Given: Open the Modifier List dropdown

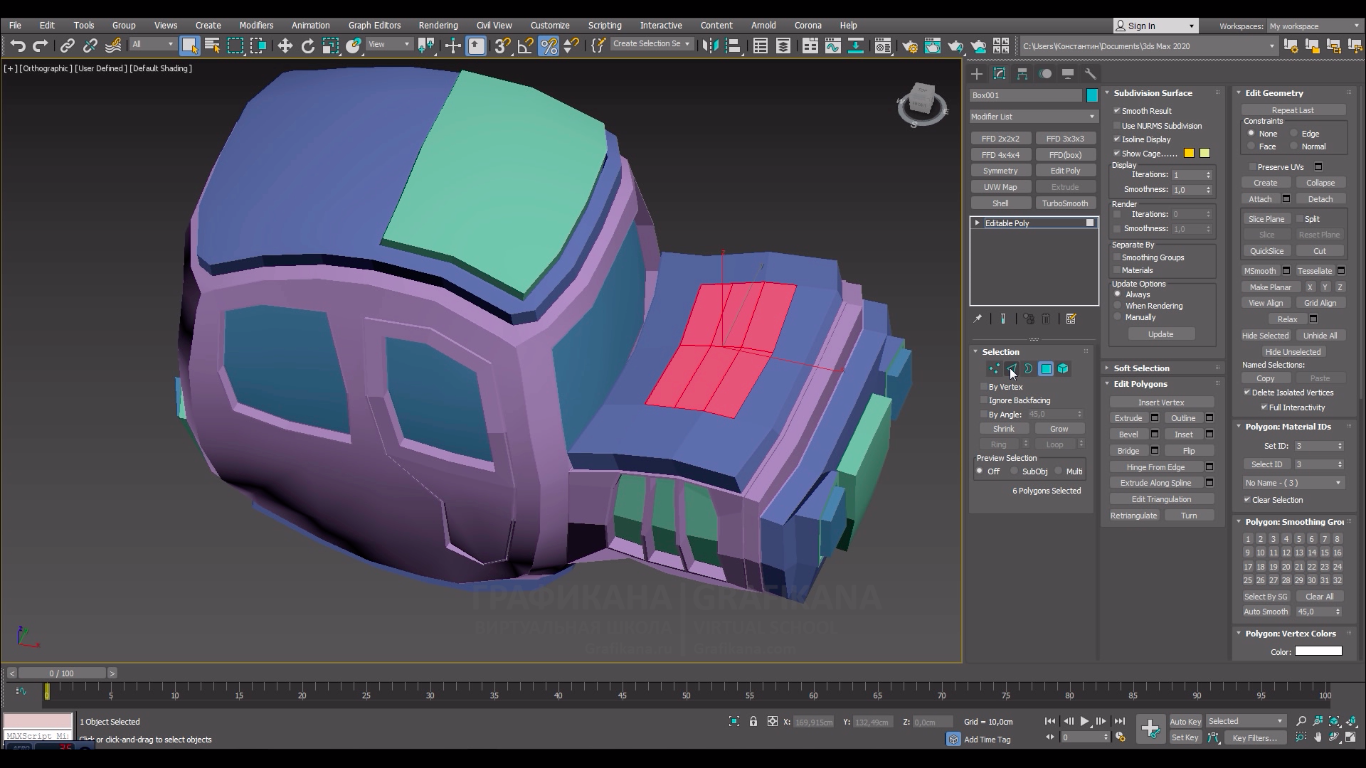Looking at the screenshot, I should (1033, 117).
